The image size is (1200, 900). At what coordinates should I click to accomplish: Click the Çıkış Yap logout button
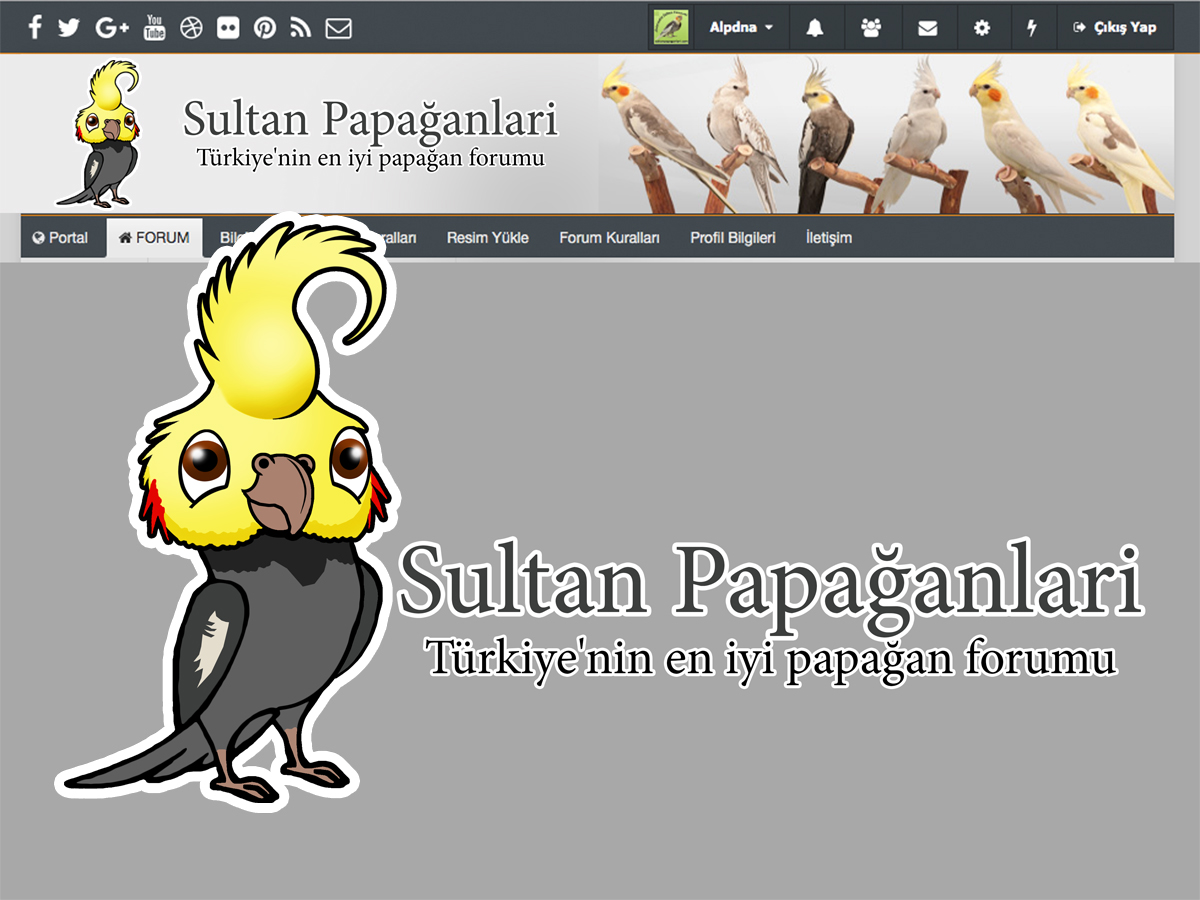1115,27
